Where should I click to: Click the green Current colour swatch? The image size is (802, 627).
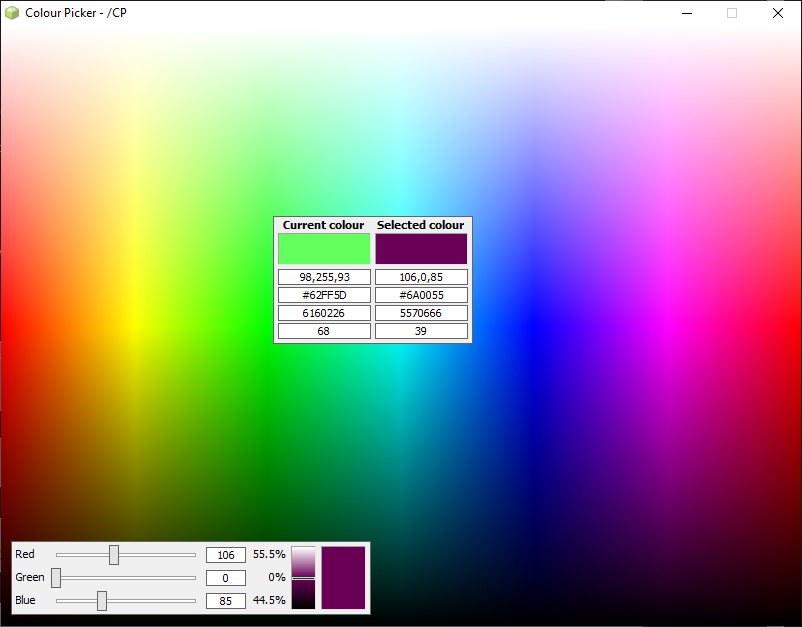[324, 249]
